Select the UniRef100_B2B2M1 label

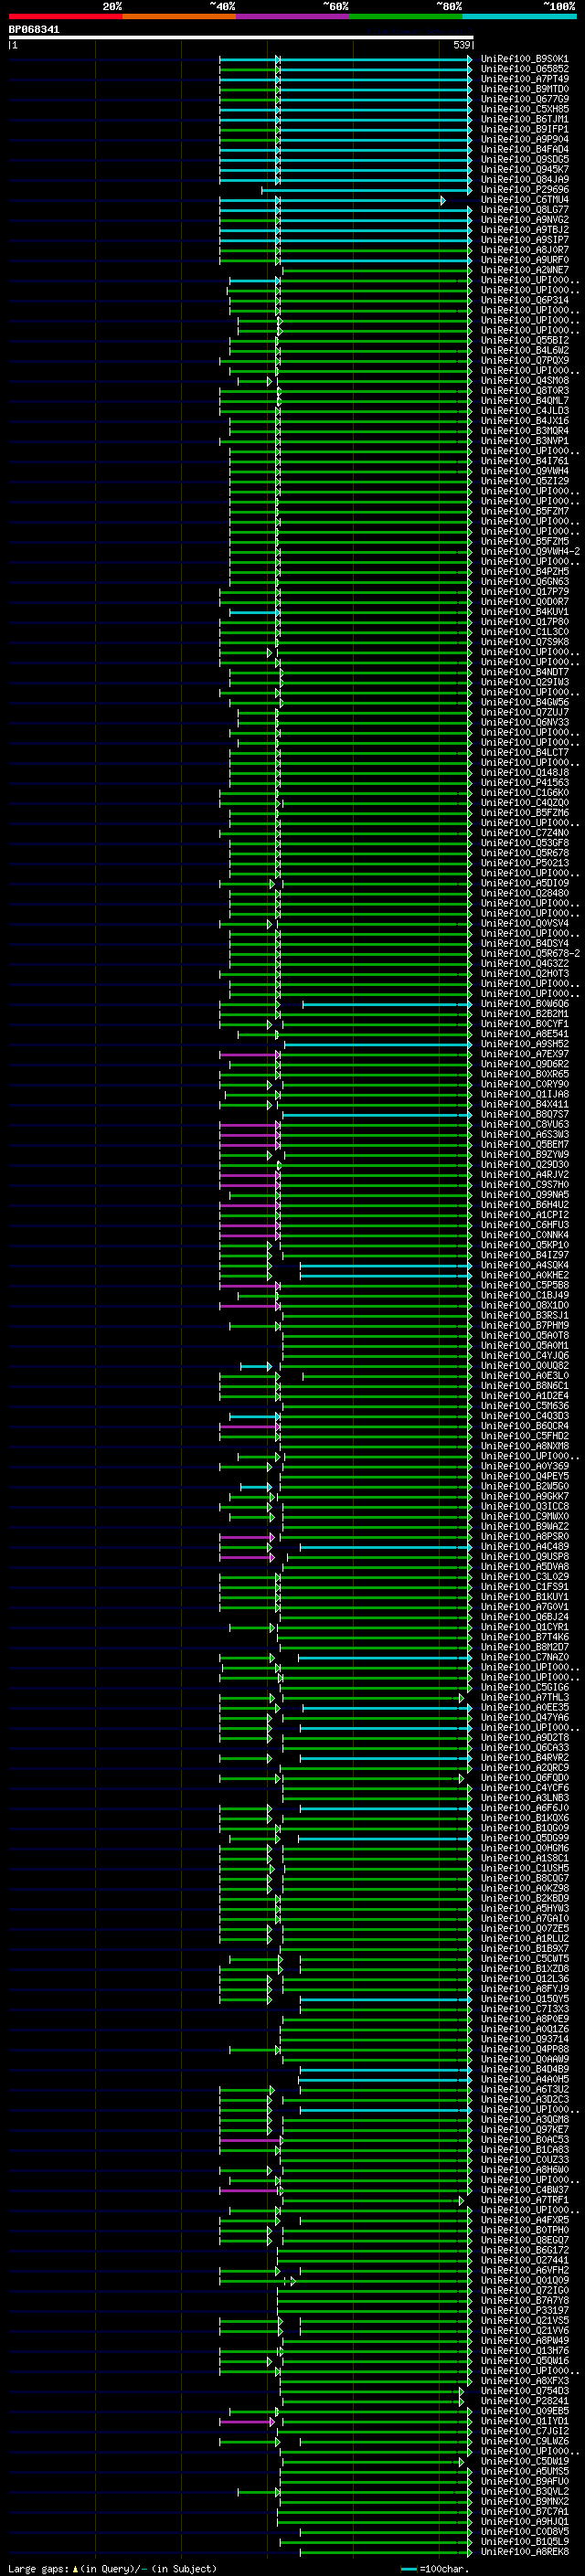coord(524,1014)
